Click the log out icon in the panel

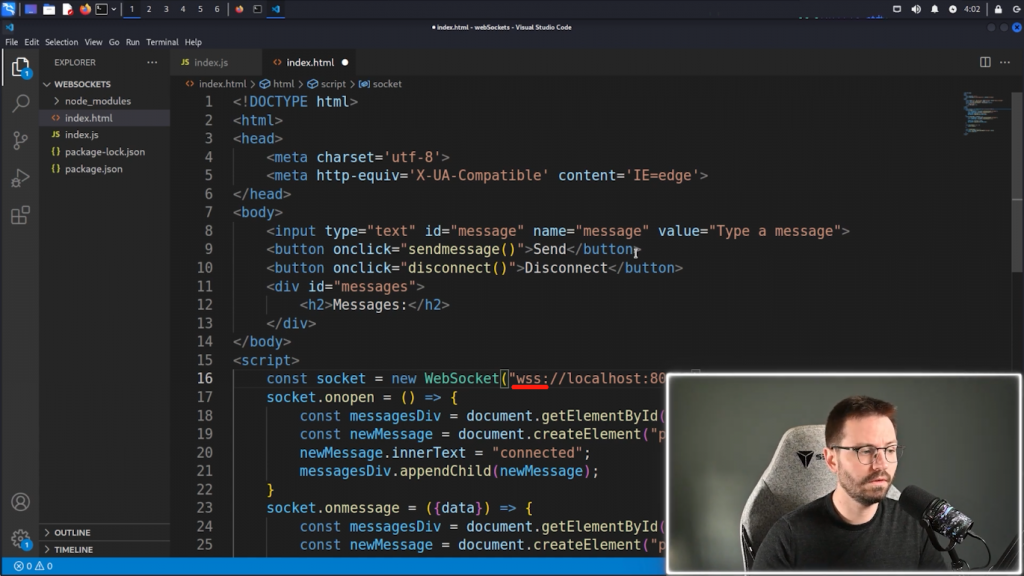1016,9
